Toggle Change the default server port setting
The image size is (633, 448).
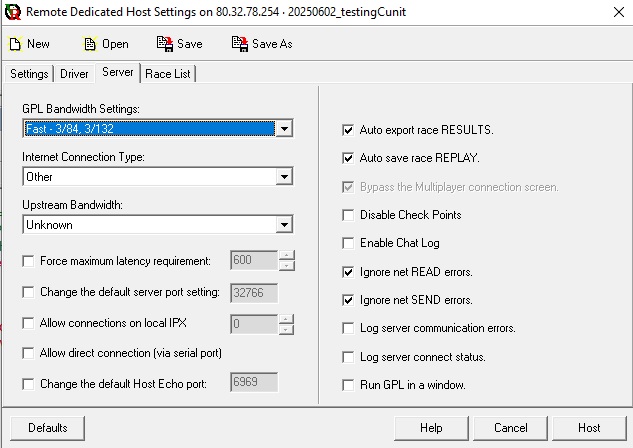28,292
